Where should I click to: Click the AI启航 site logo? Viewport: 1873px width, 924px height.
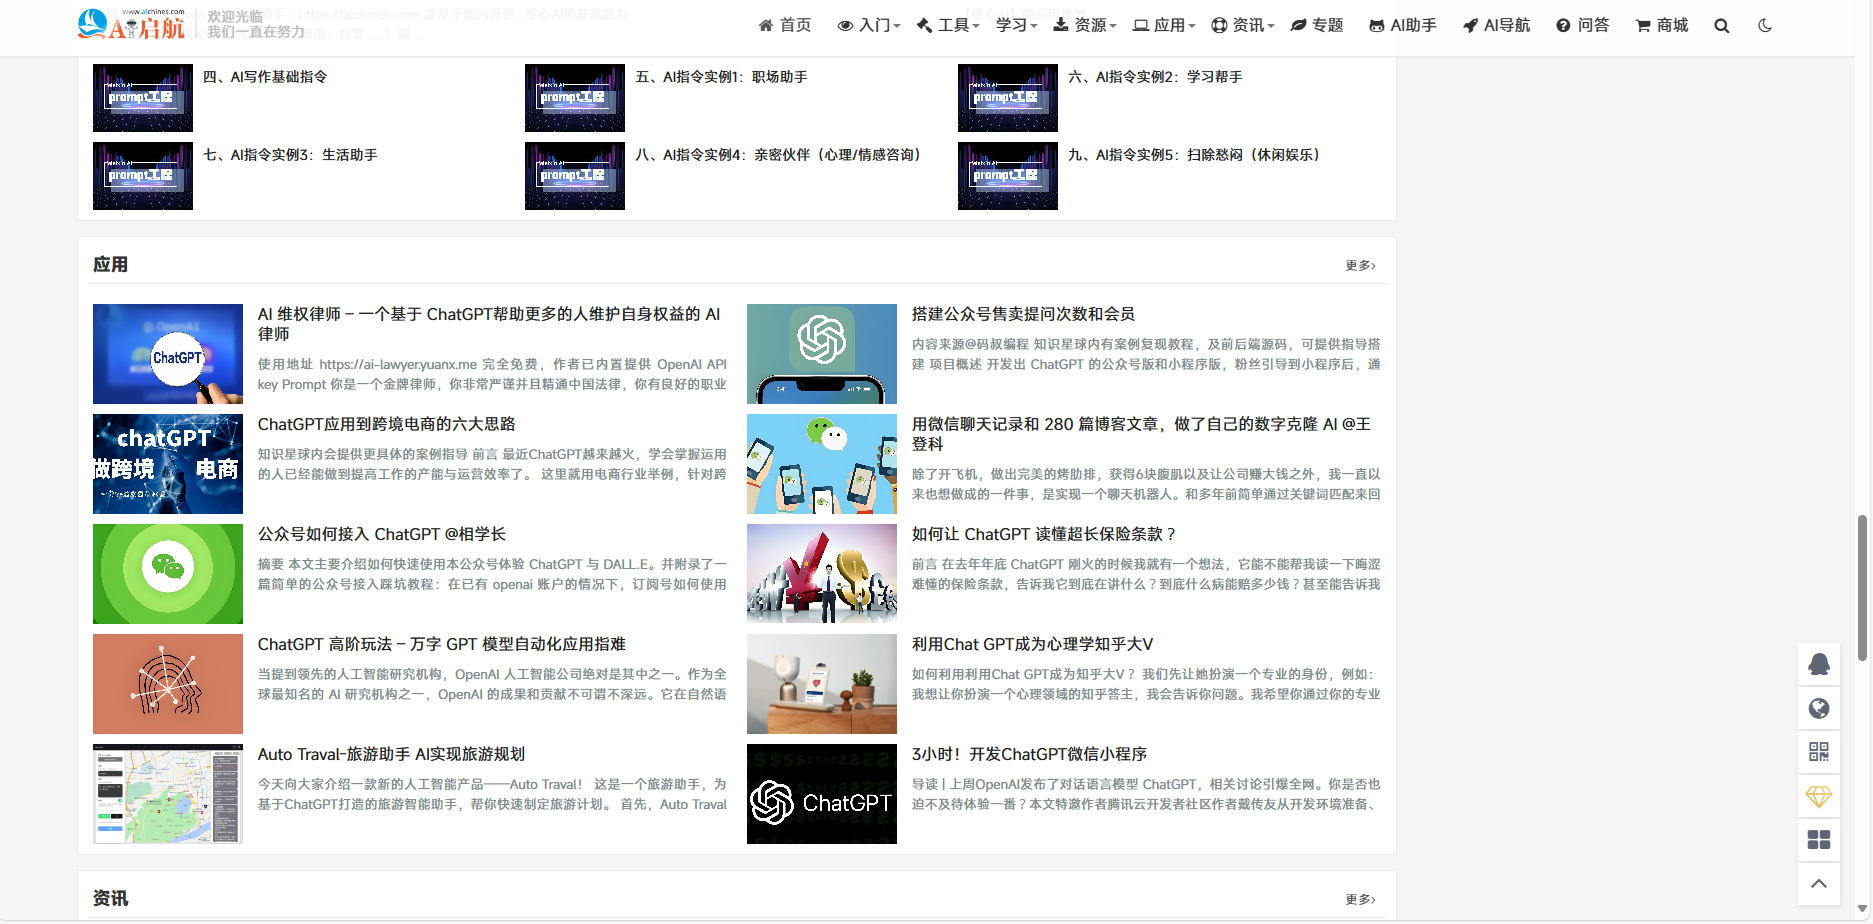132,25
